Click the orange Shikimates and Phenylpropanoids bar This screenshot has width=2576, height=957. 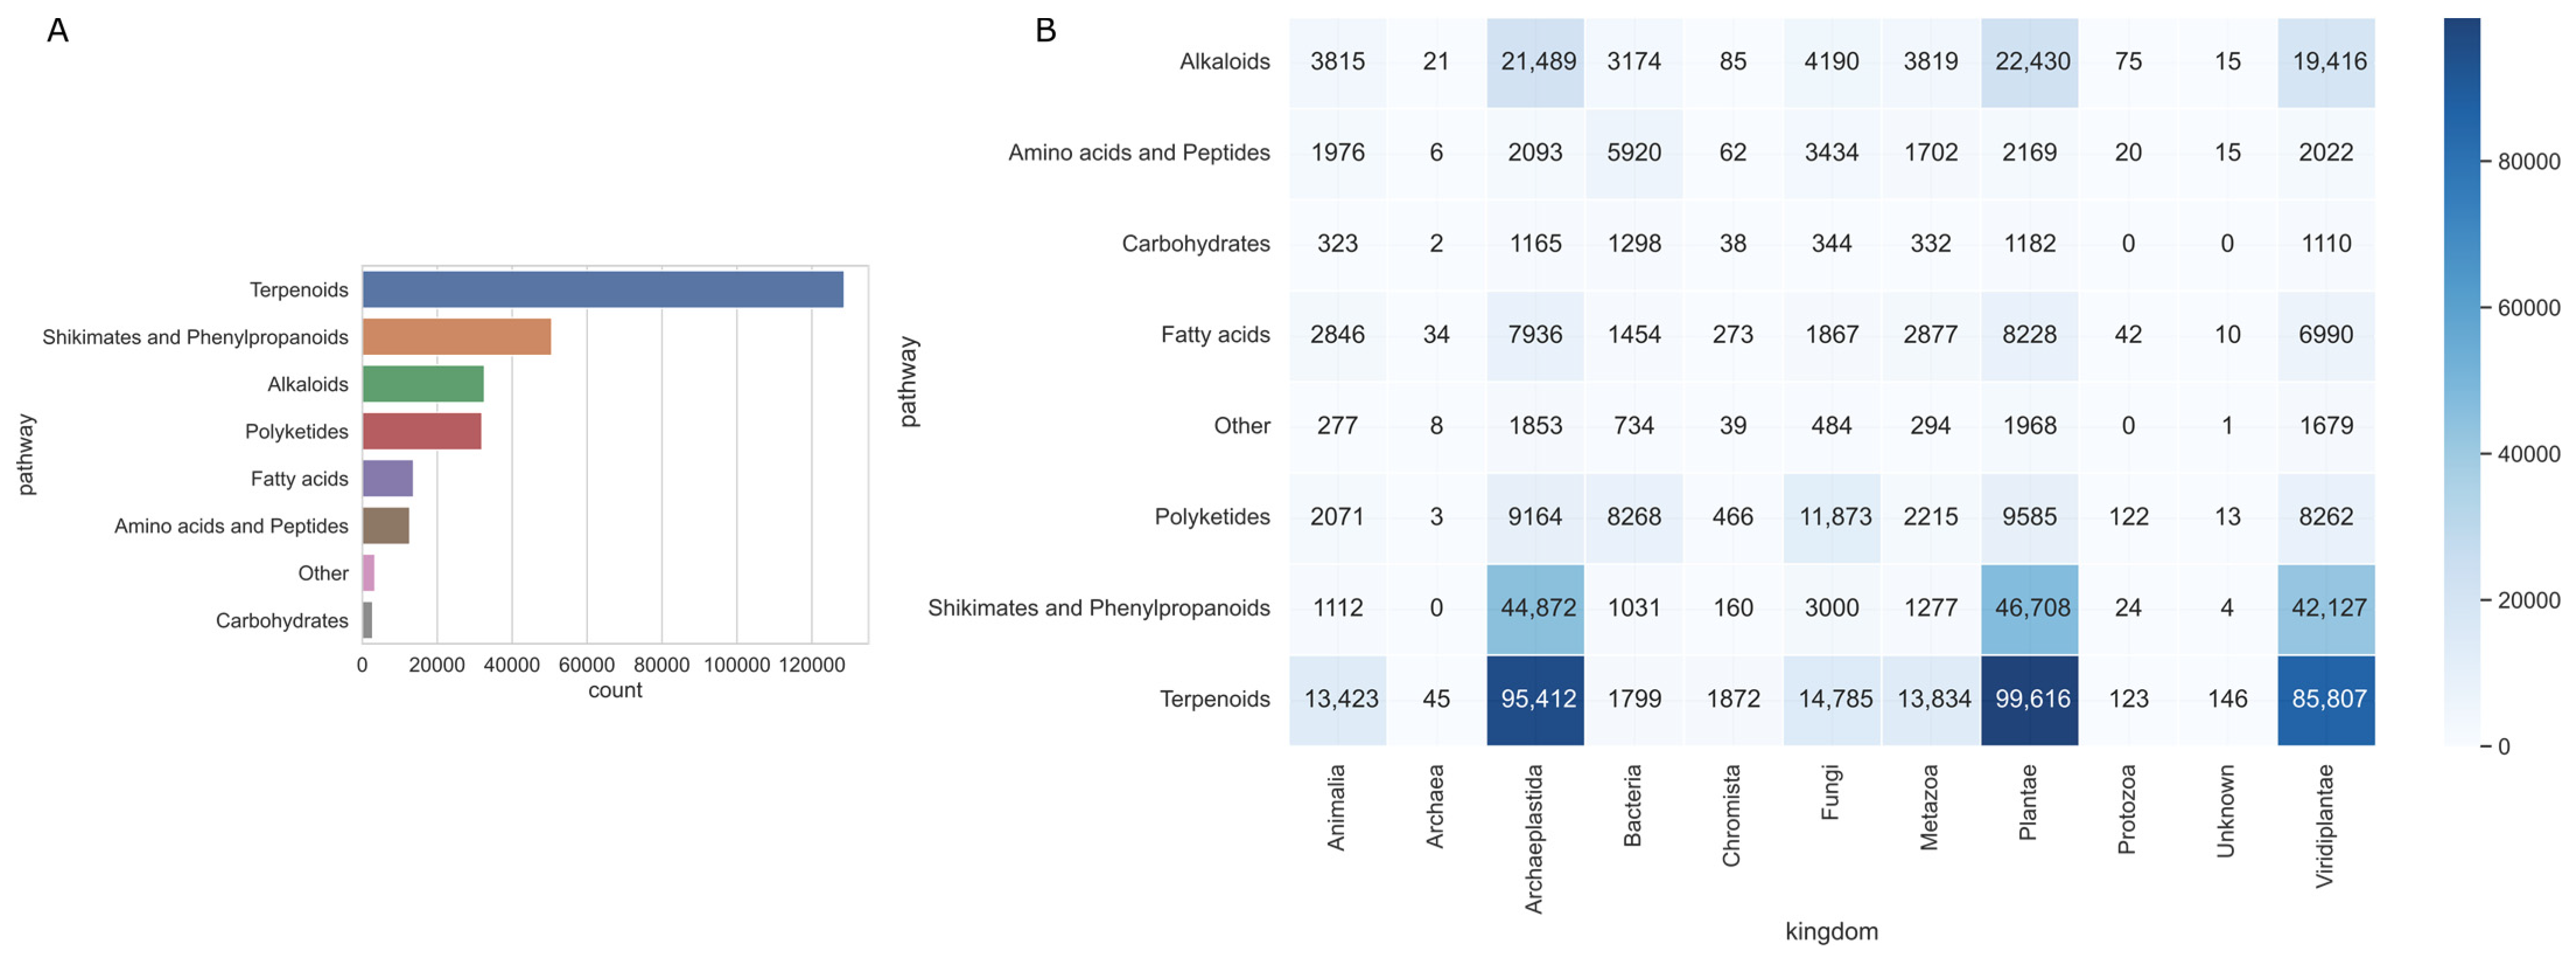(x=456, y=337)
